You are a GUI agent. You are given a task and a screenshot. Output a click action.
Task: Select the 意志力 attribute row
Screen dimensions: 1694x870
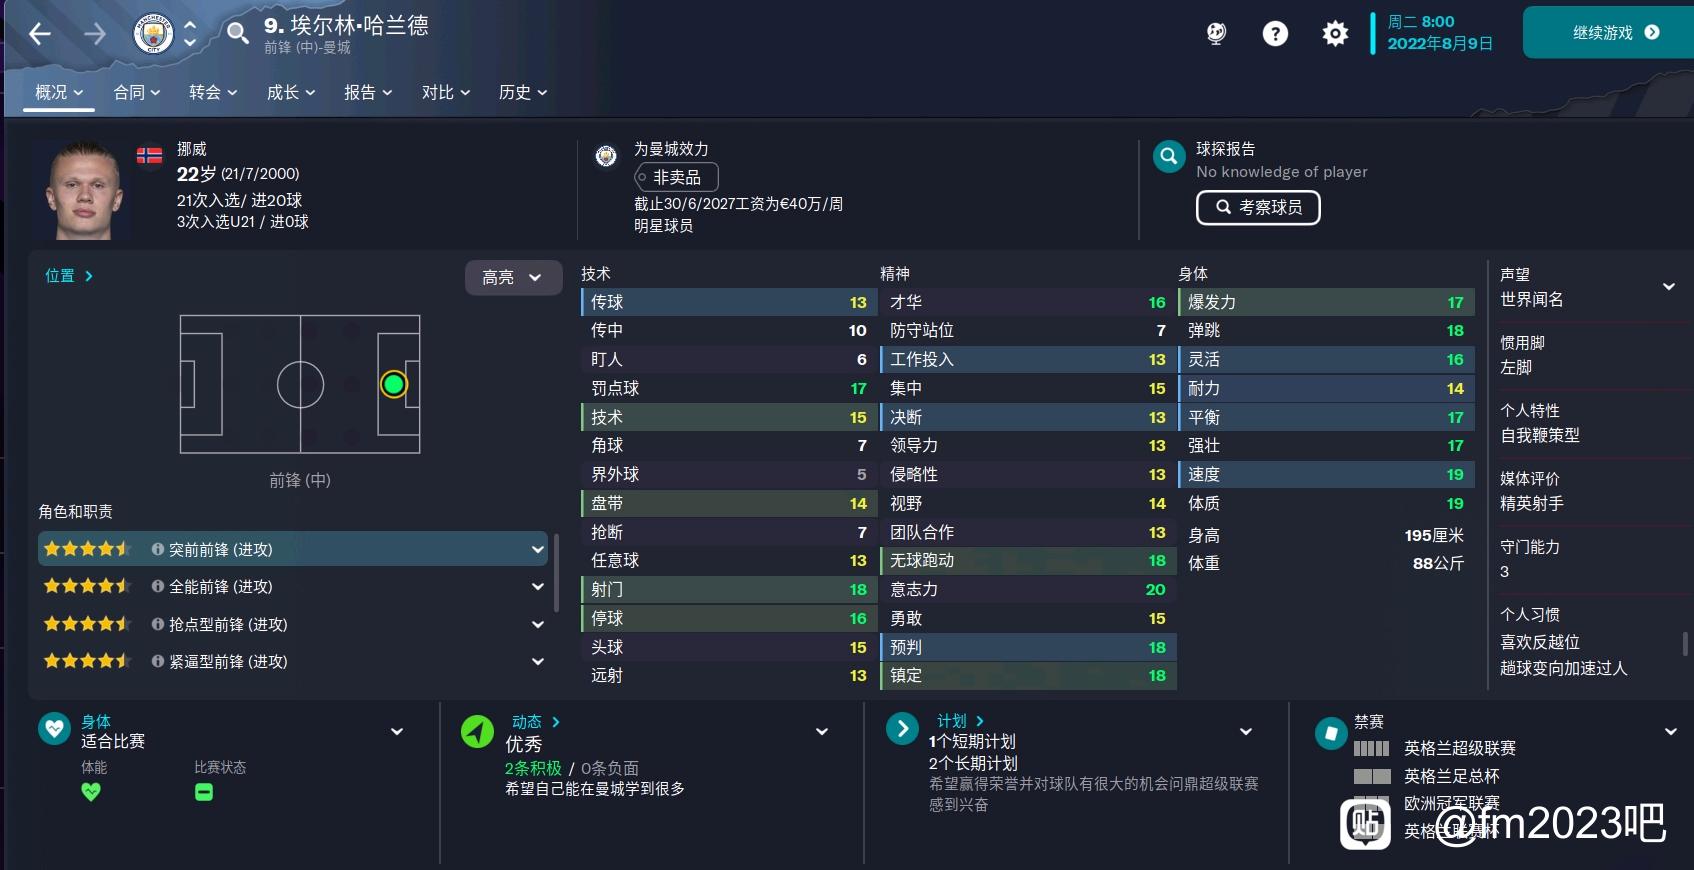1027,589
